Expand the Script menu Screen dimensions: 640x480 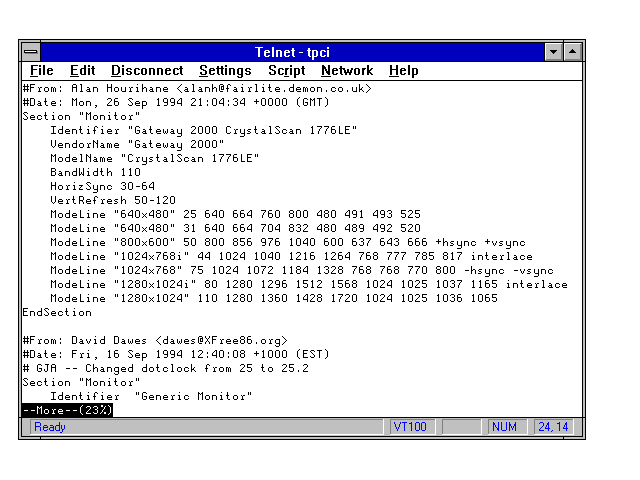(x=286, y=71)
